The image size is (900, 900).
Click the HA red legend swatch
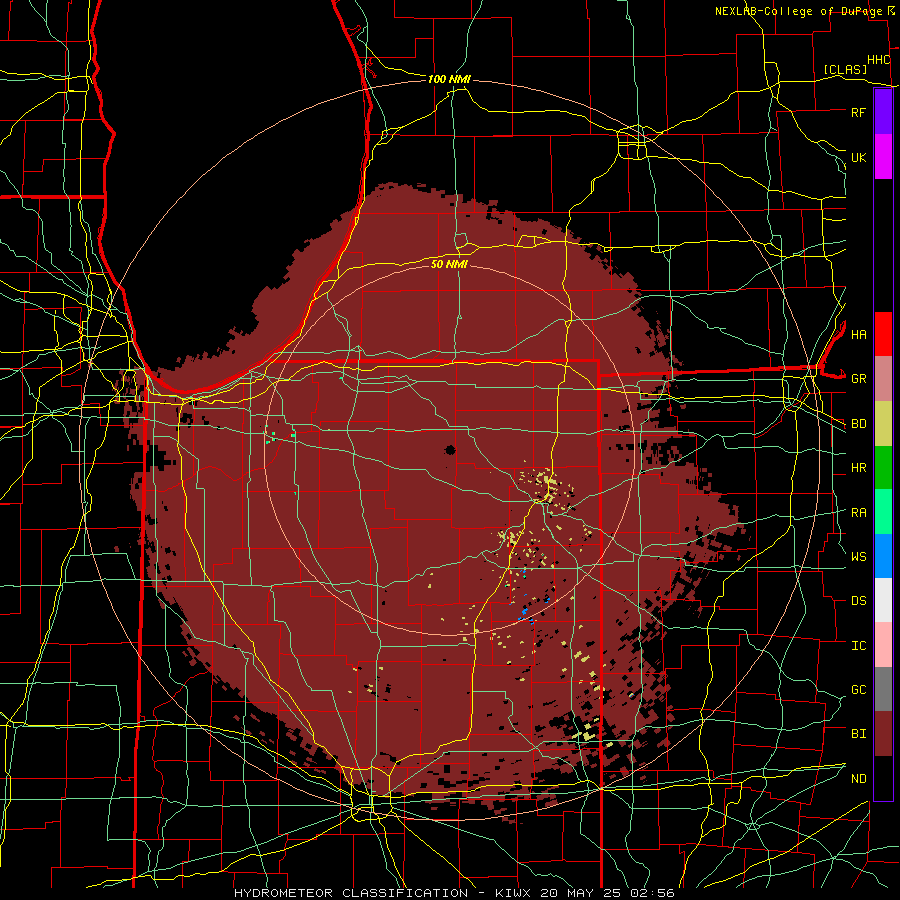883,334
